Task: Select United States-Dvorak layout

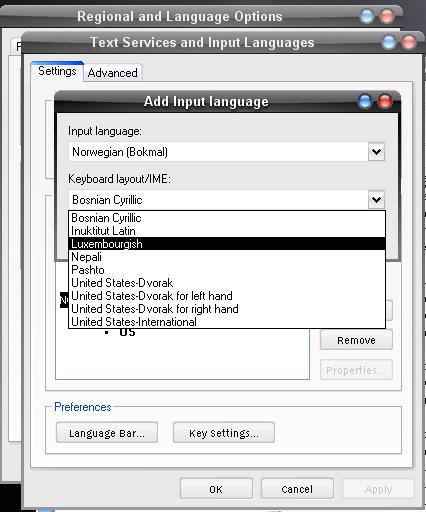Action: pos(227,283)
